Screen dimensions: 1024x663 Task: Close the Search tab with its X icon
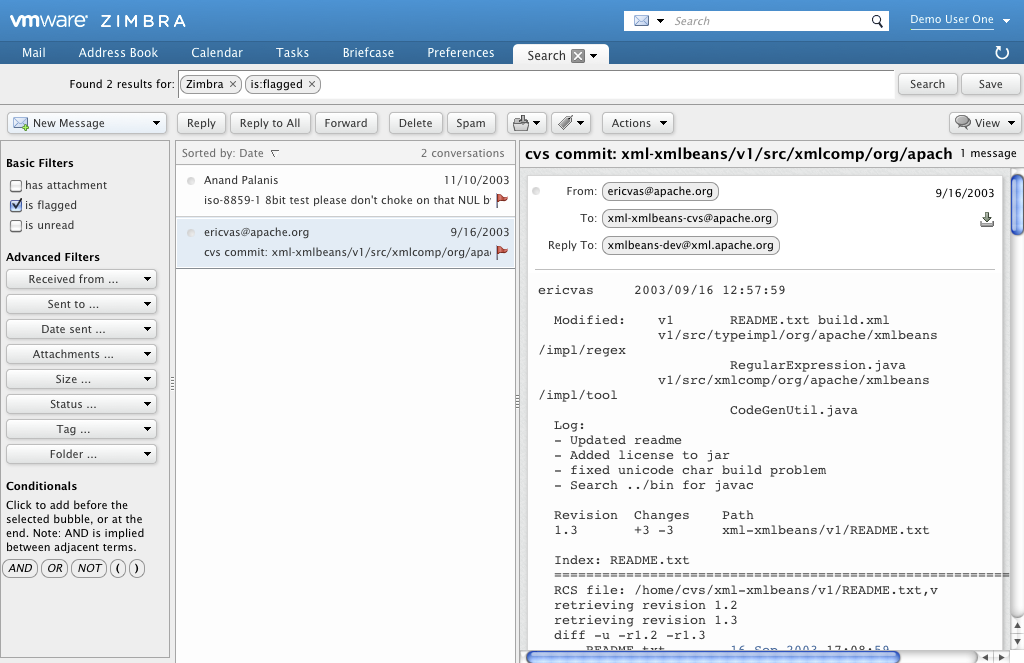[x=578, y=56]
